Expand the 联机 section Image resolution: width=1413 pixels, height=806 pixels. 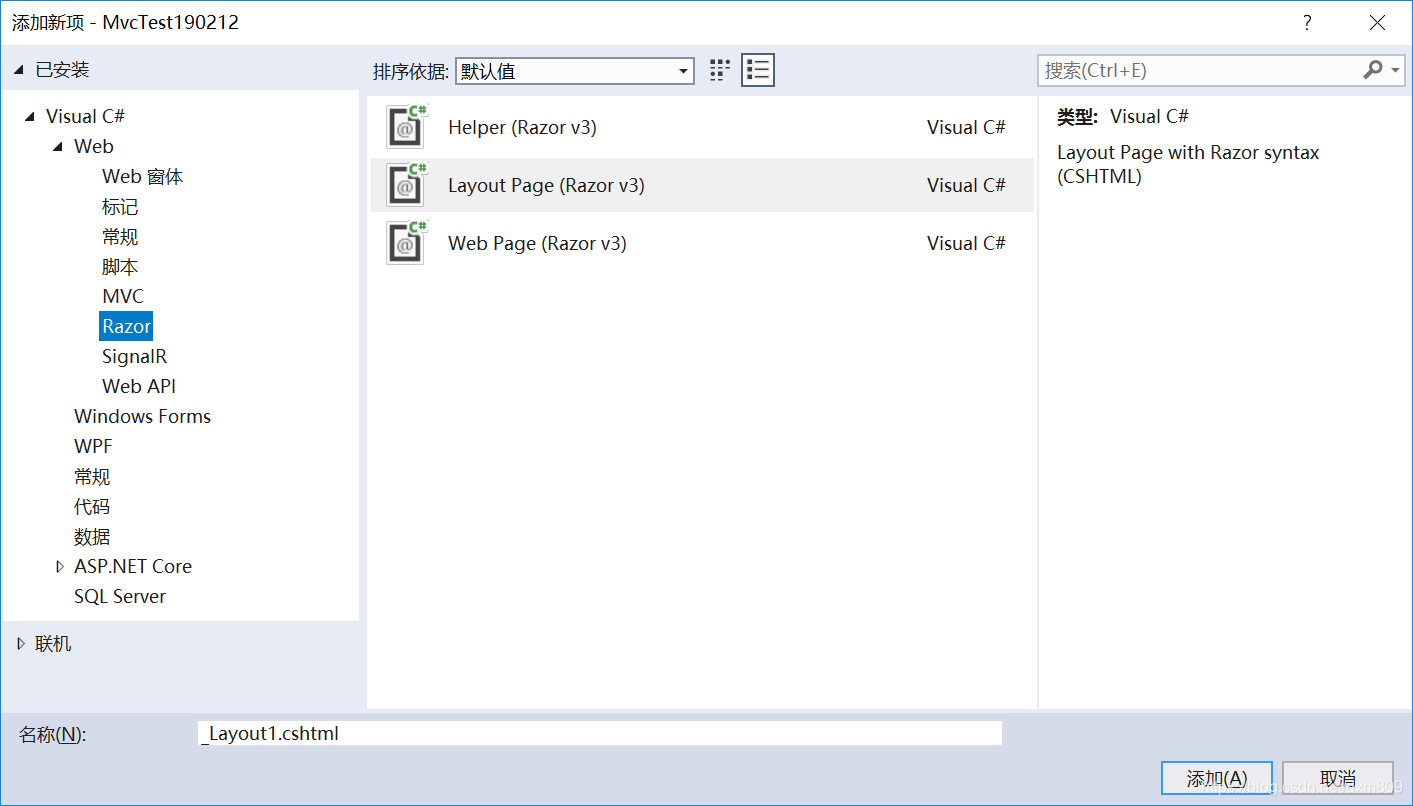[x=22, y=643]
